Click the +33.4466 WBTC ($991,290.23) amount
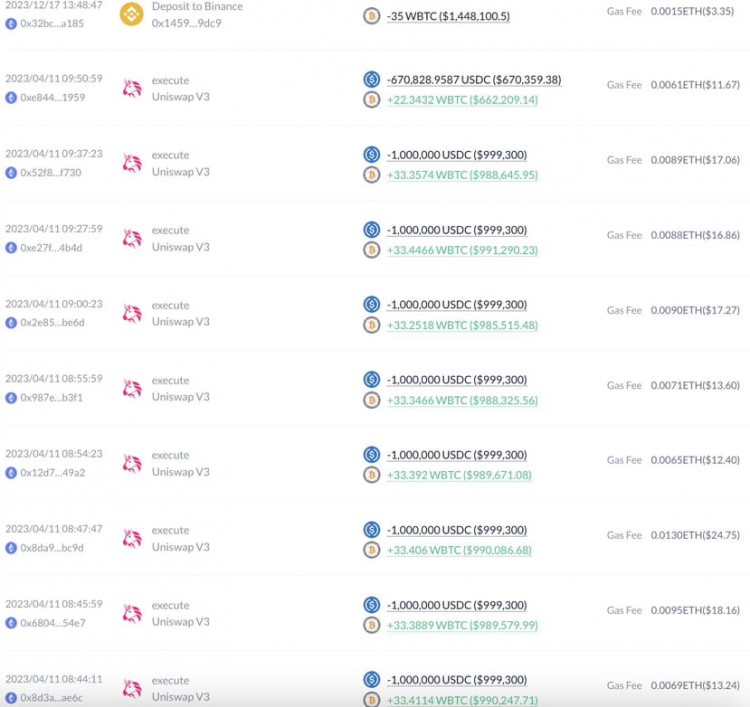The image size is (750, 707). pos(463,250)
